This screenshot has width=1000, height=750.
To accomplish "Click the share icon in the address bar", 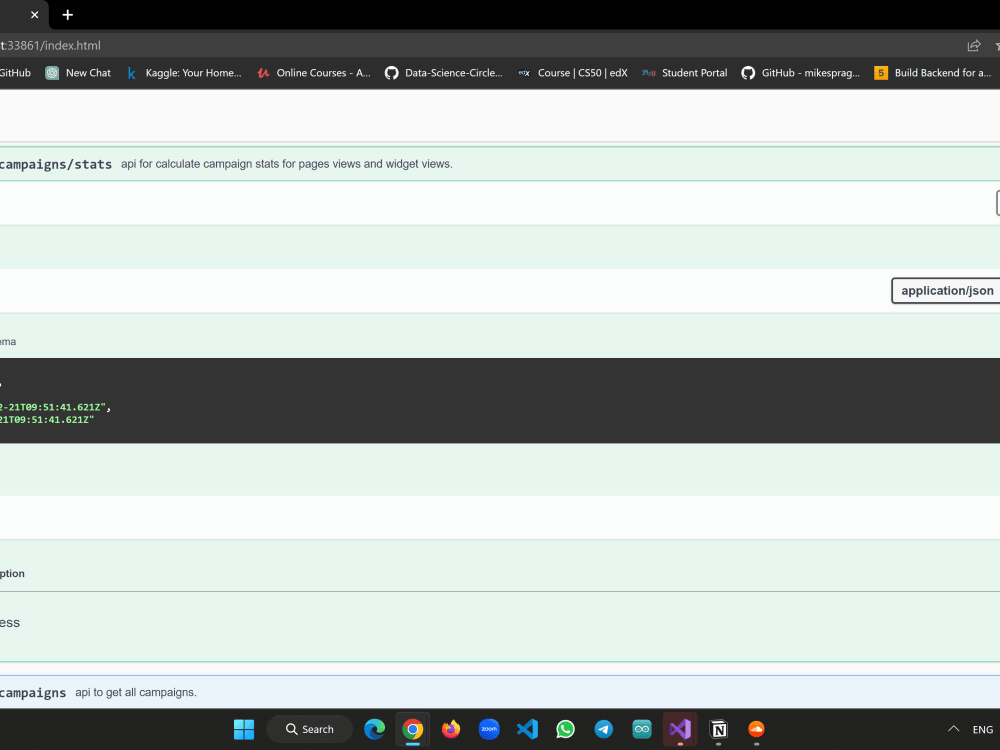I will point(972,45).
